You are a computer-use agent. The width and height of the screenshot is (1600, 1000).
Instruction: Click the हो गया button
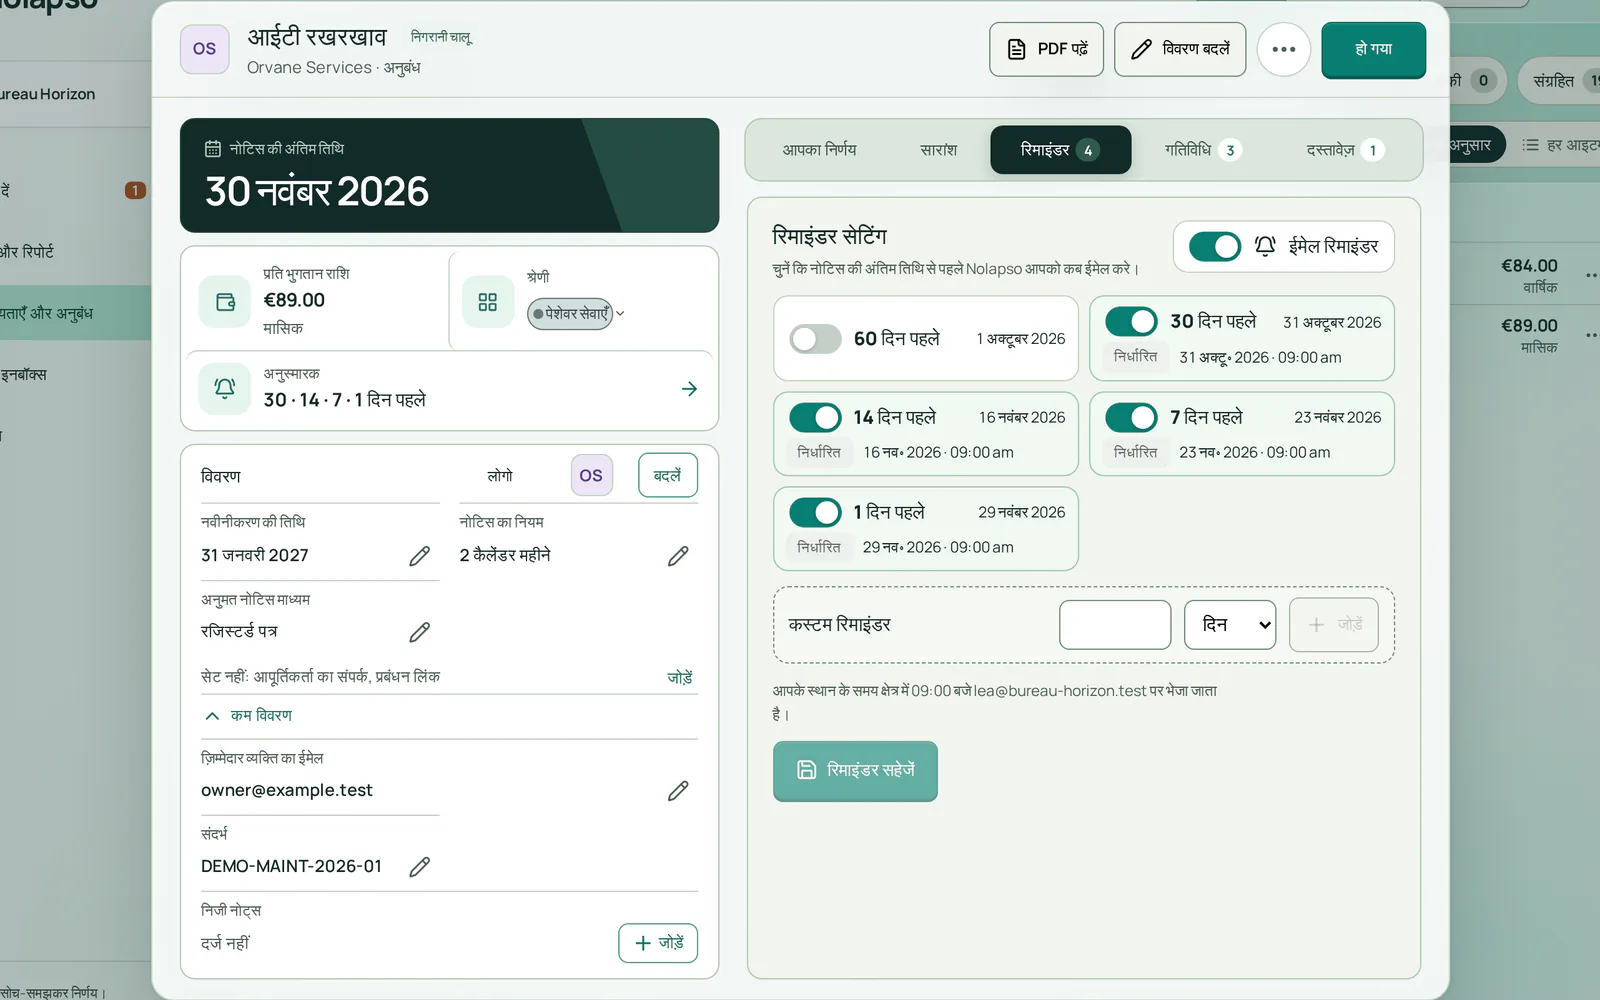pyautogui.click(x=1373, y=49)
